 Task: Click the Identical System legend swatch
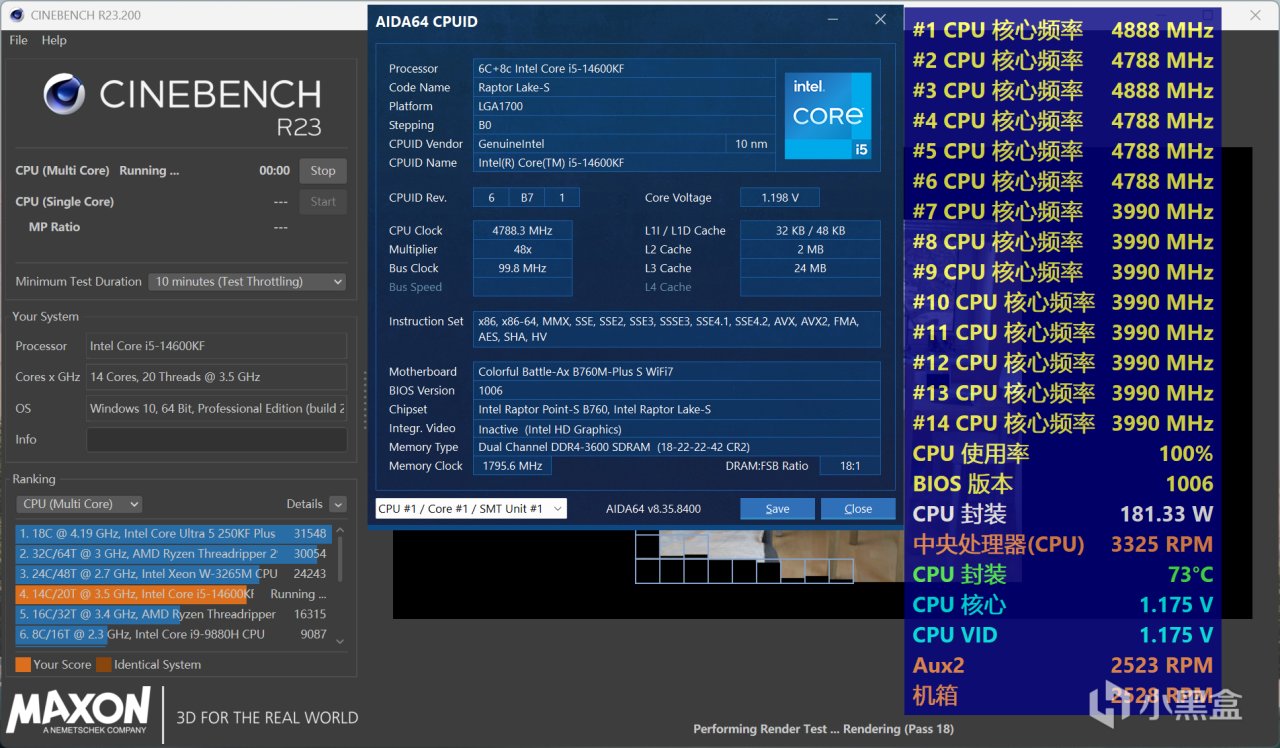[103, 664]
